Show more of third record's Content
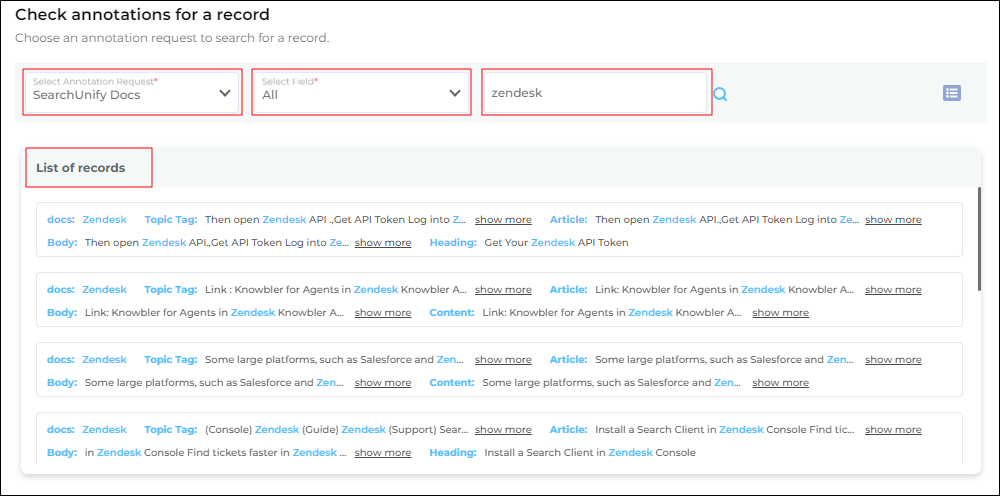The height and width of the screenshot is (496, 1000). pos(780,382)
